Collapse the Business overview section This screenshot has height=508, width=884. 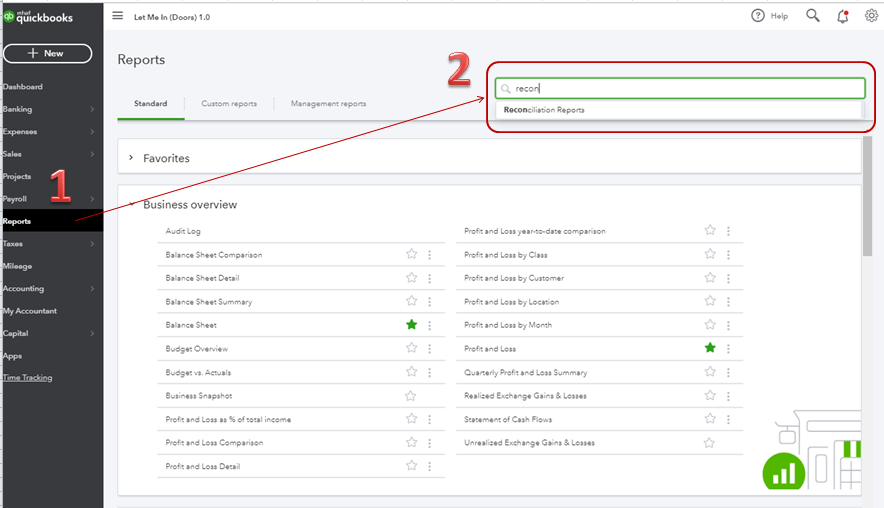(x=131, y=204)
